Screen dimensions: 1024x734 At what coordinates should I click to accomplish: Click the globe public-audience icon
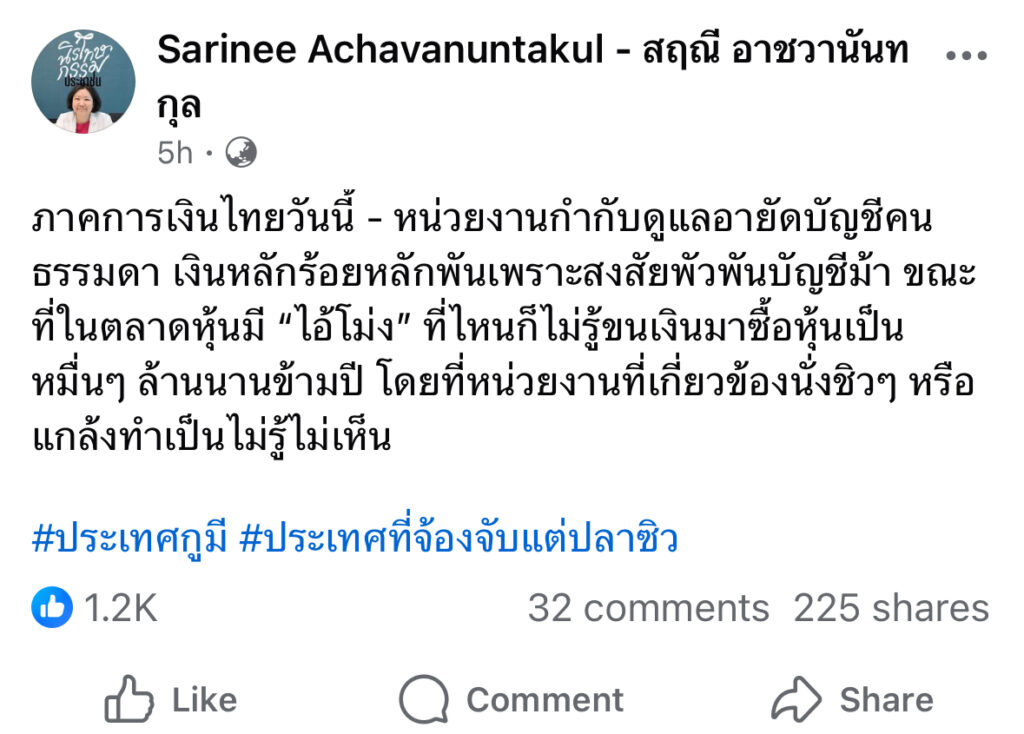tap(241, 152)
